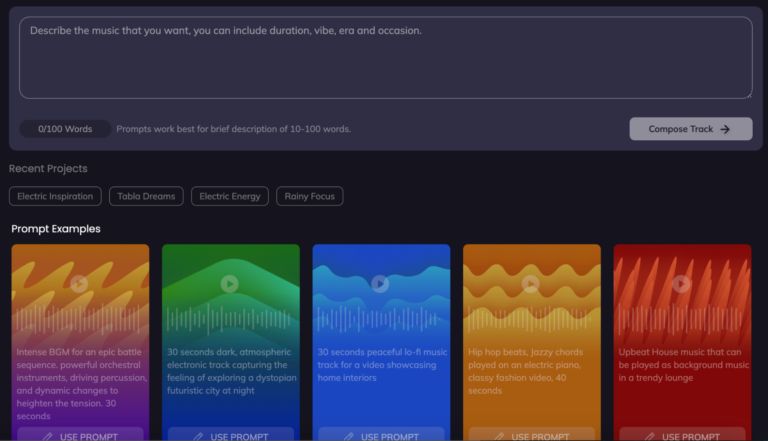
Task: Click the arrow icon in Compose Track
Action: [x=725, y=129]
